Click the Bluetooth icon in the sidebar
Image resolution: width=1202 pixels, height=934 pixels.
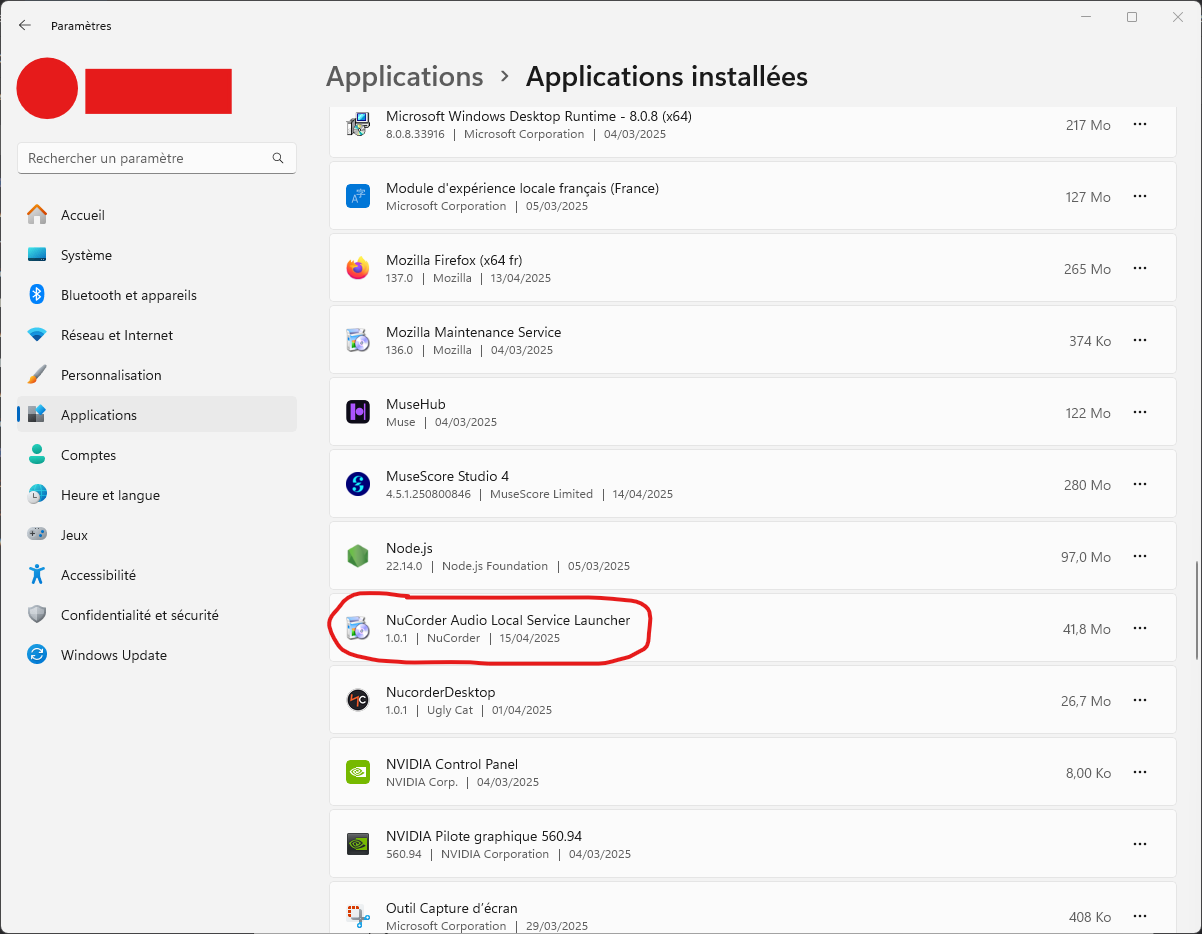click(x=37, y=295)
